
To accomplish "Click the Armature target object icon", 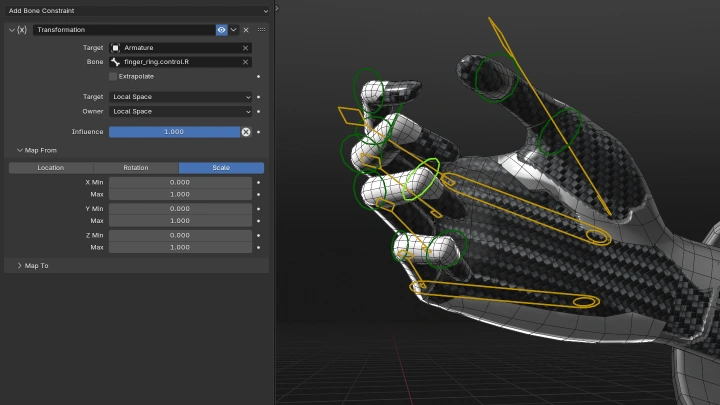I will (x=116, y=48).
